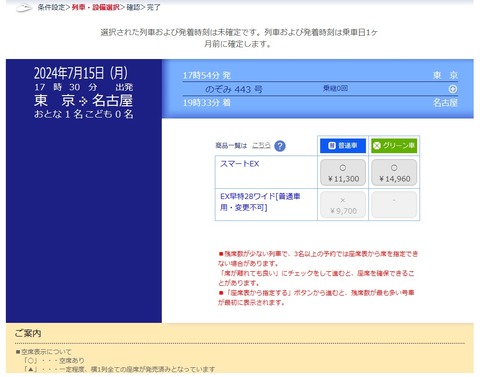Viewport: 480px width, 377px height.
Task: Open the こちら product list link
Action: pyautogui.click(x=261, y=145)
